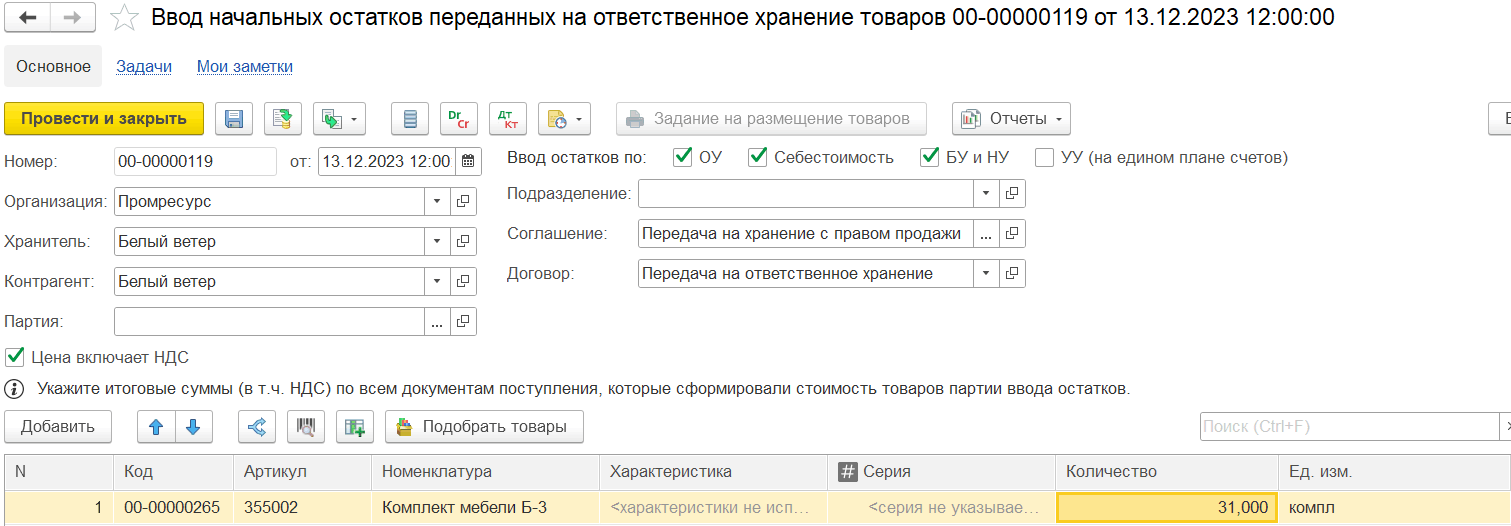This screenshot has height=526, width=1511.
Task: Add document to favorites star
Action: click(124, 18)
